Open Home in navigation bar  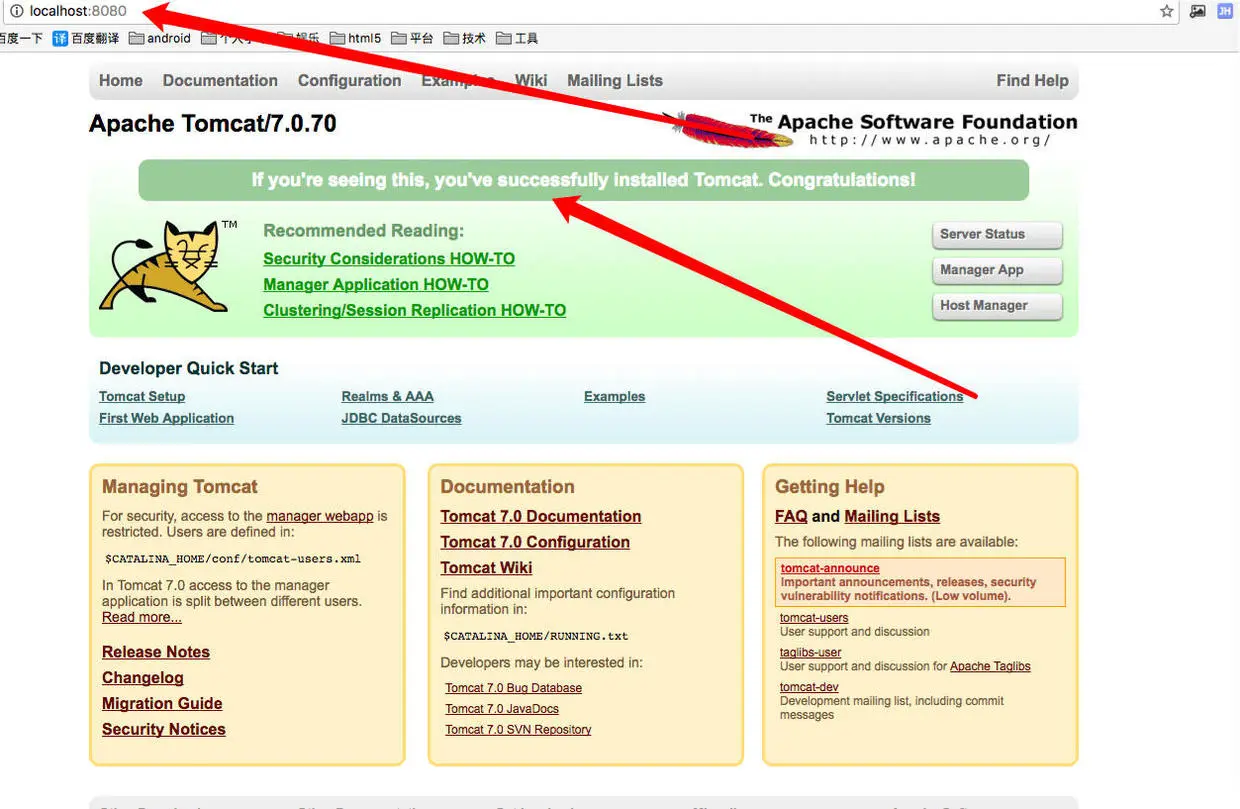pyautogui.click(x=121, y=81)
